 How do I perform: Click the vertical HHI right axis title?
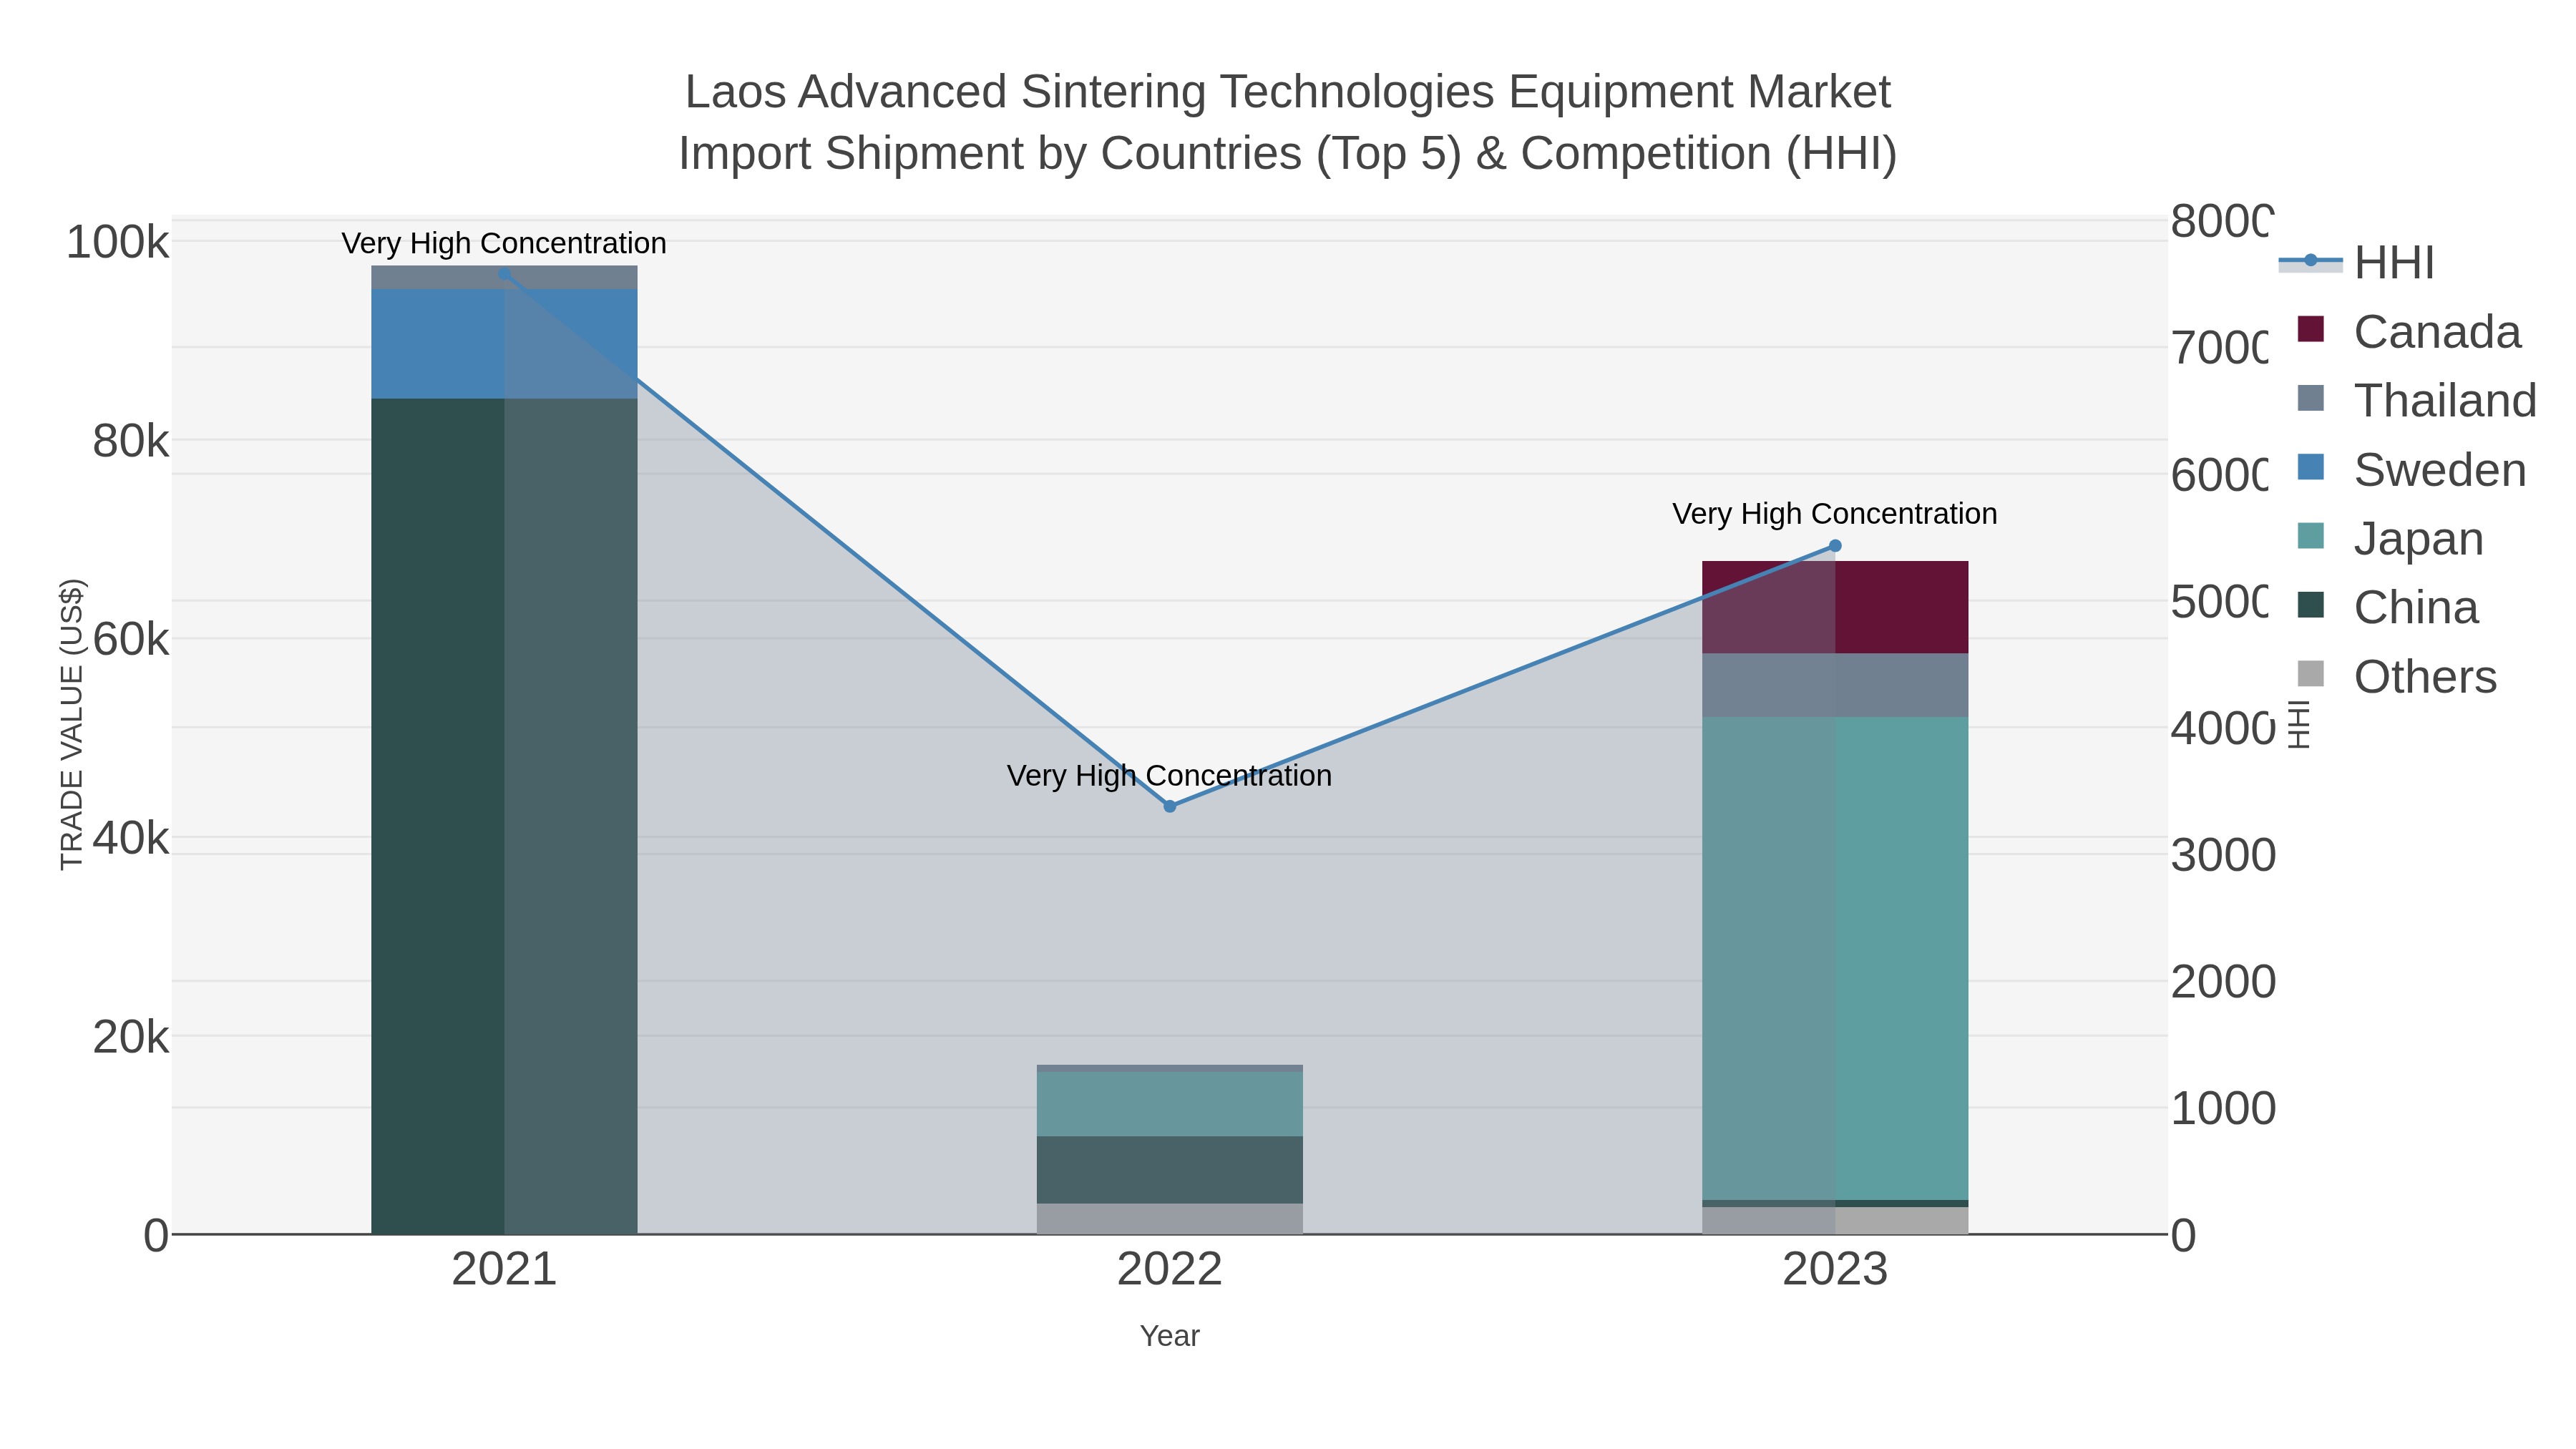tap(2299, 724)
